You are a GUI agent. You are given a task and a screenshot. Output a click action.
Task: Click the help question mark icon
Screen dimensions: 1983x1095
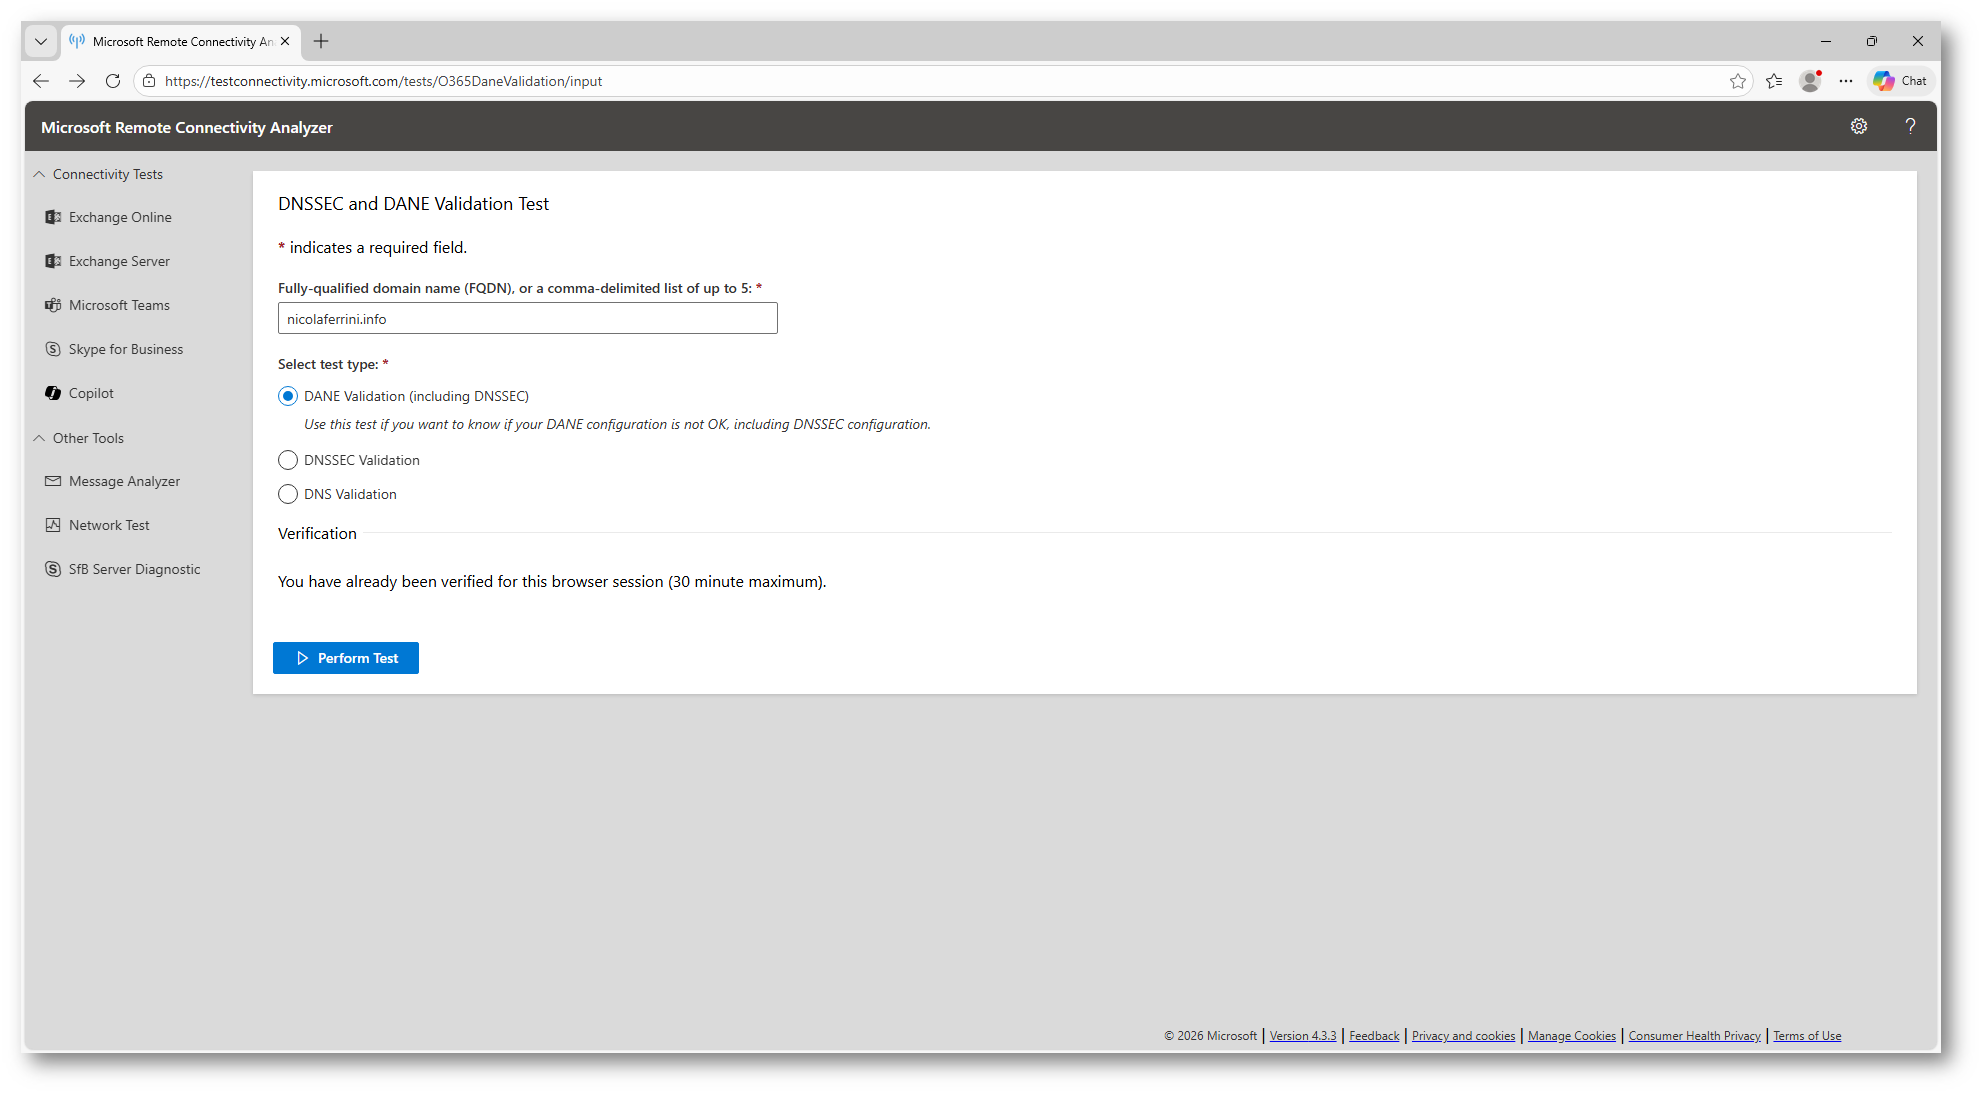point(1910,126)
